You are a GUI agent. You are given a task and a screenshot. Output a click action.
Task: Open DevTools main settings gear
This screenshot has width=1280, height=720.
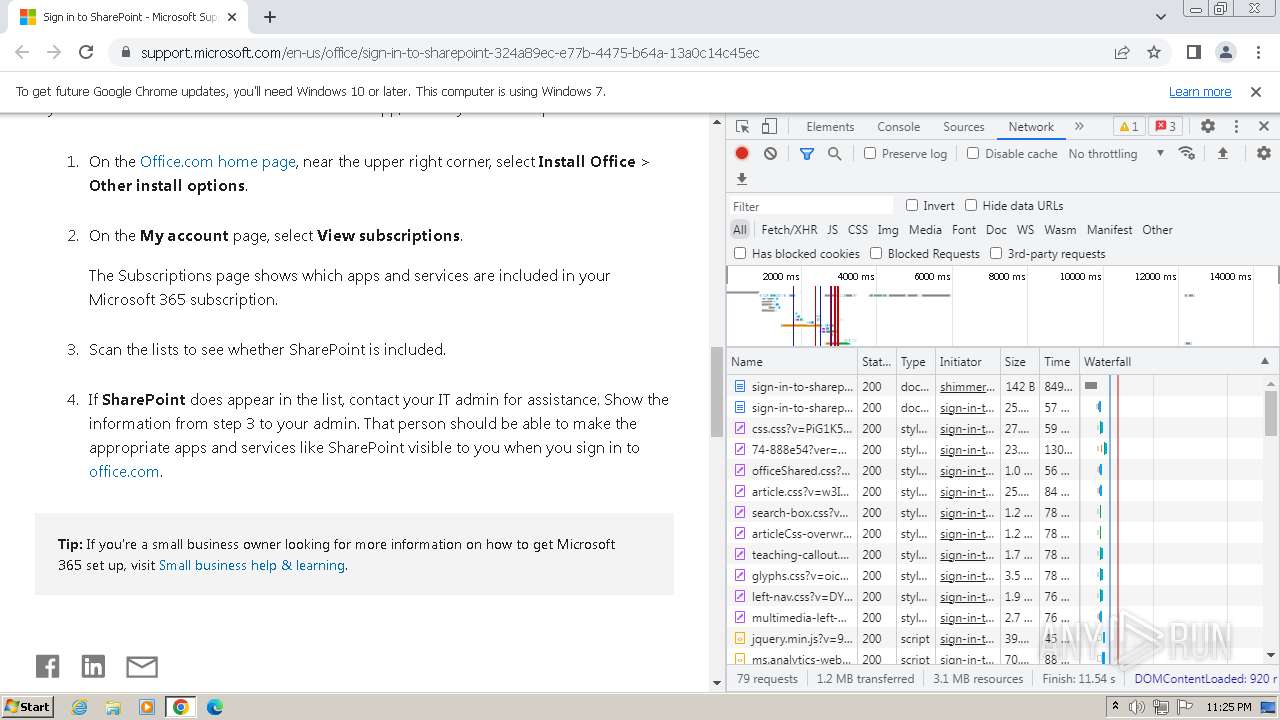pos(1208,127)
